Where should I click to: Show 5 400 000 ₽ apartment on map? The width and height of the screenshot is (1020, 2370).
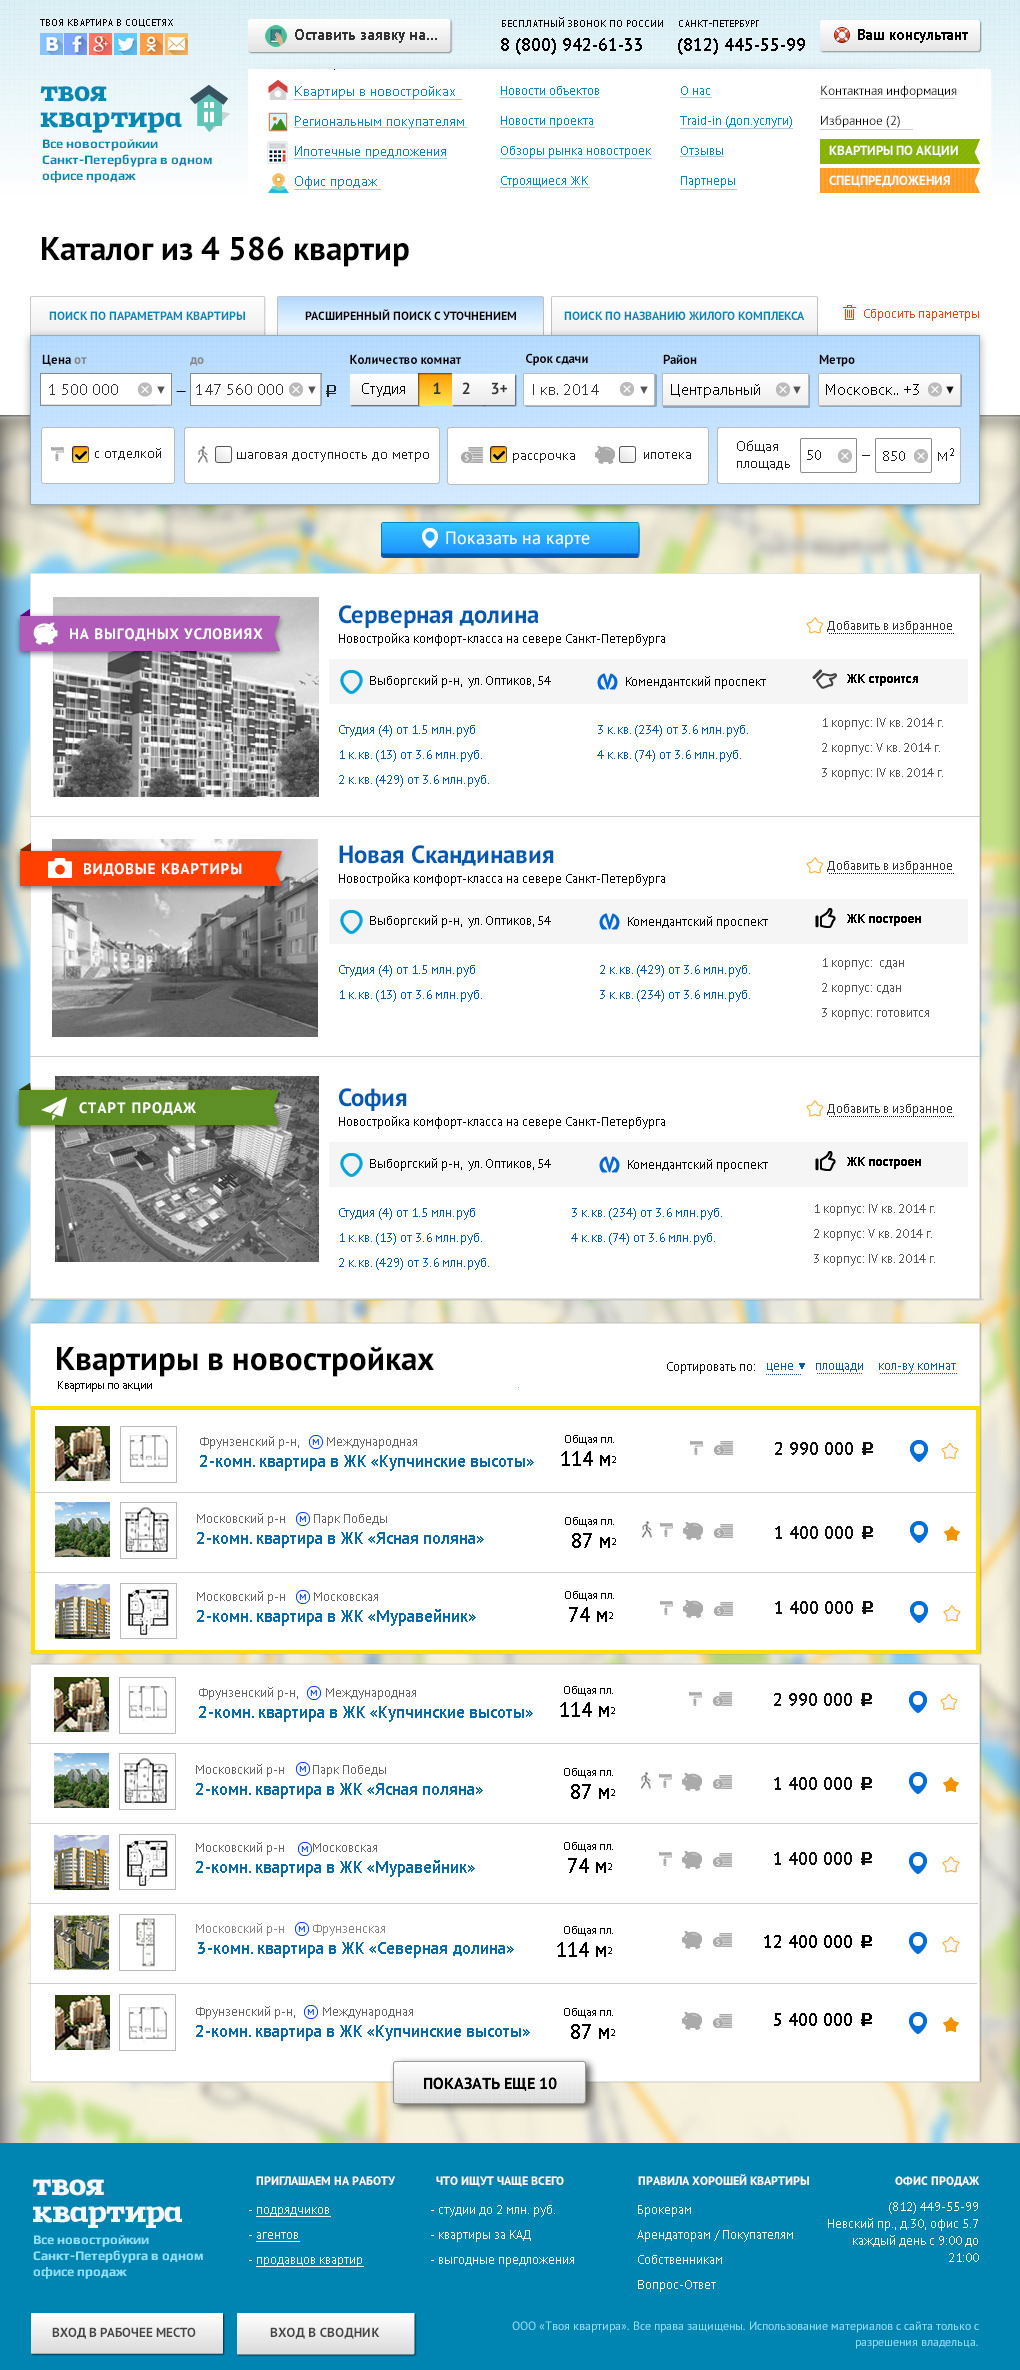pyautogui.click(x=918, y=2023)
